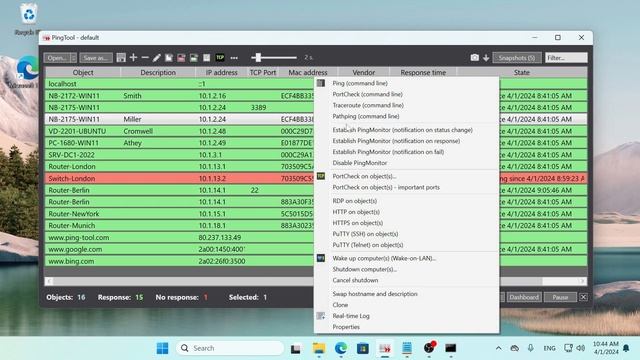Click the ping interval slider handle
640x360 pixels.
click(257, 58)
